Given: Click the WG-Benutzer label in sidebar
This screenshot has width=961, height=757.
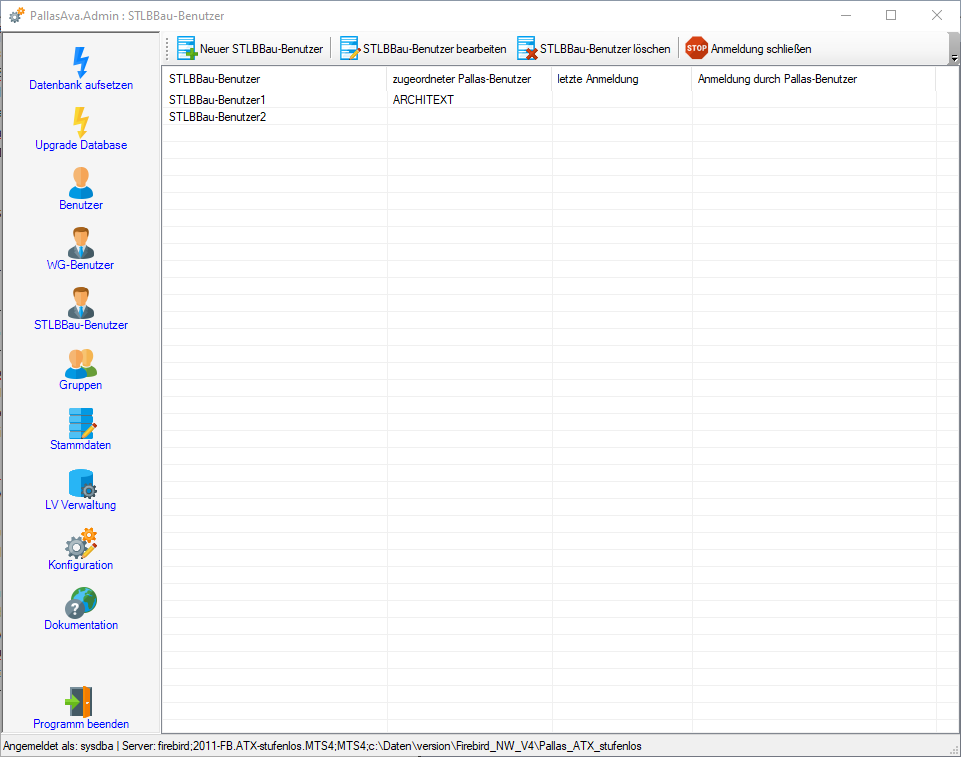Looking at the screenshot, I should [81, 265].
